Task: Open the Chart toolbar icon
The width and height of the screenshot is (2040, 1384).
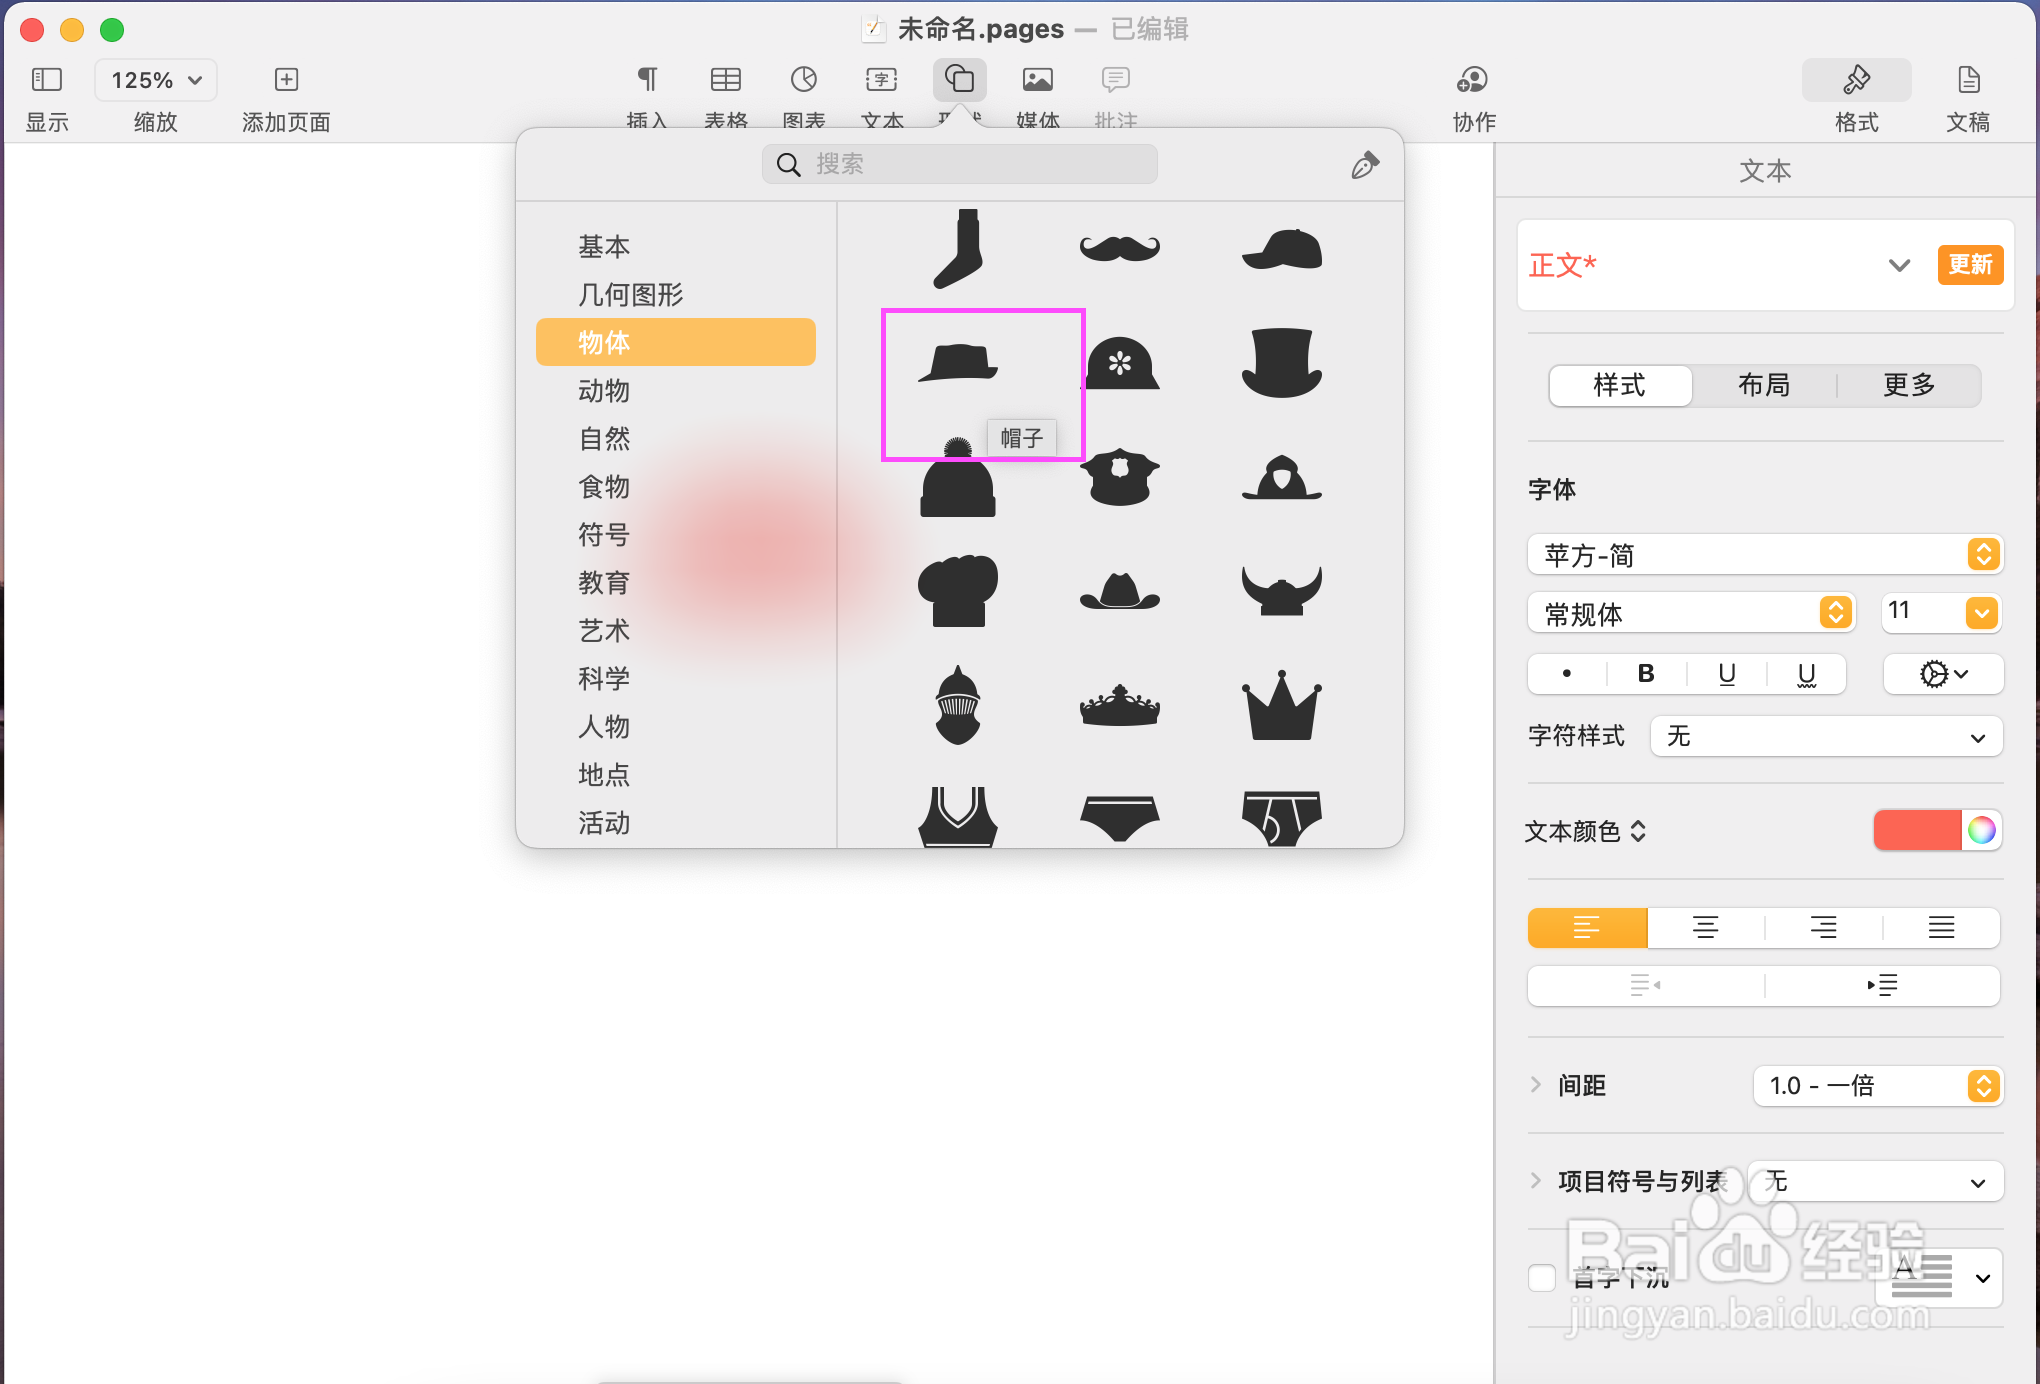Action: (803, 80)
